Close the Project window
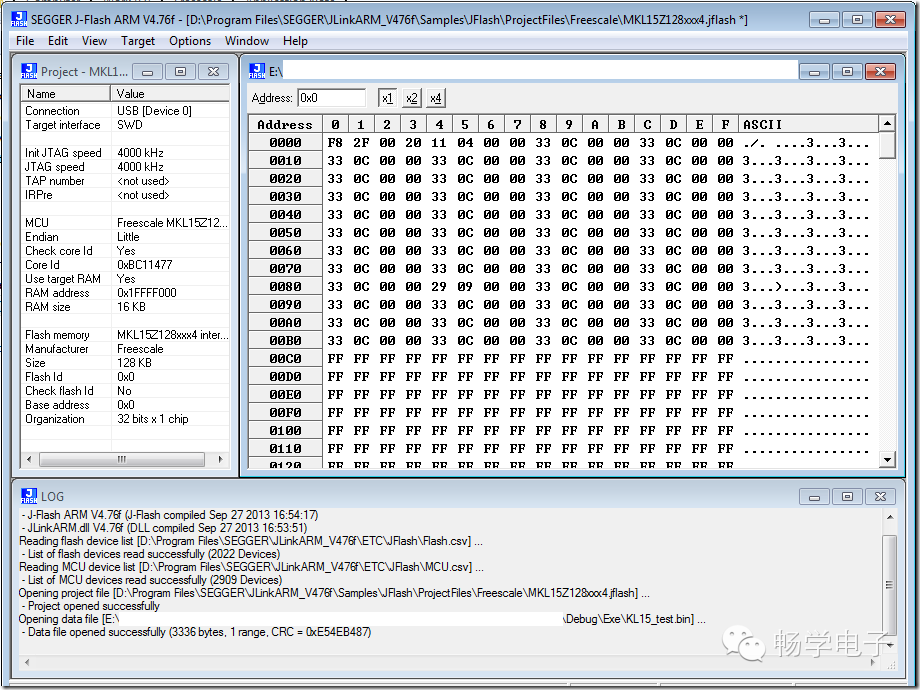Screen dimensions: 920x690 point(214,72)
